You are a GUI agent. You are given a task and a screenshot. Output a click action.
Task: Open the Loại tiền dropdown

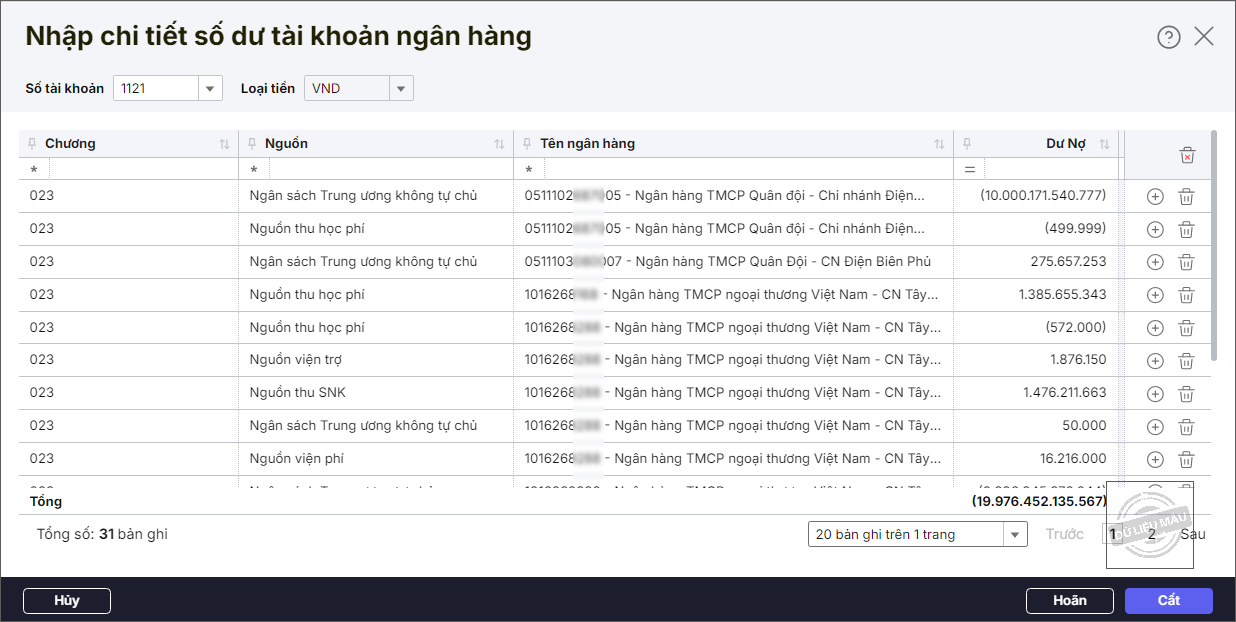click(401, 89)
